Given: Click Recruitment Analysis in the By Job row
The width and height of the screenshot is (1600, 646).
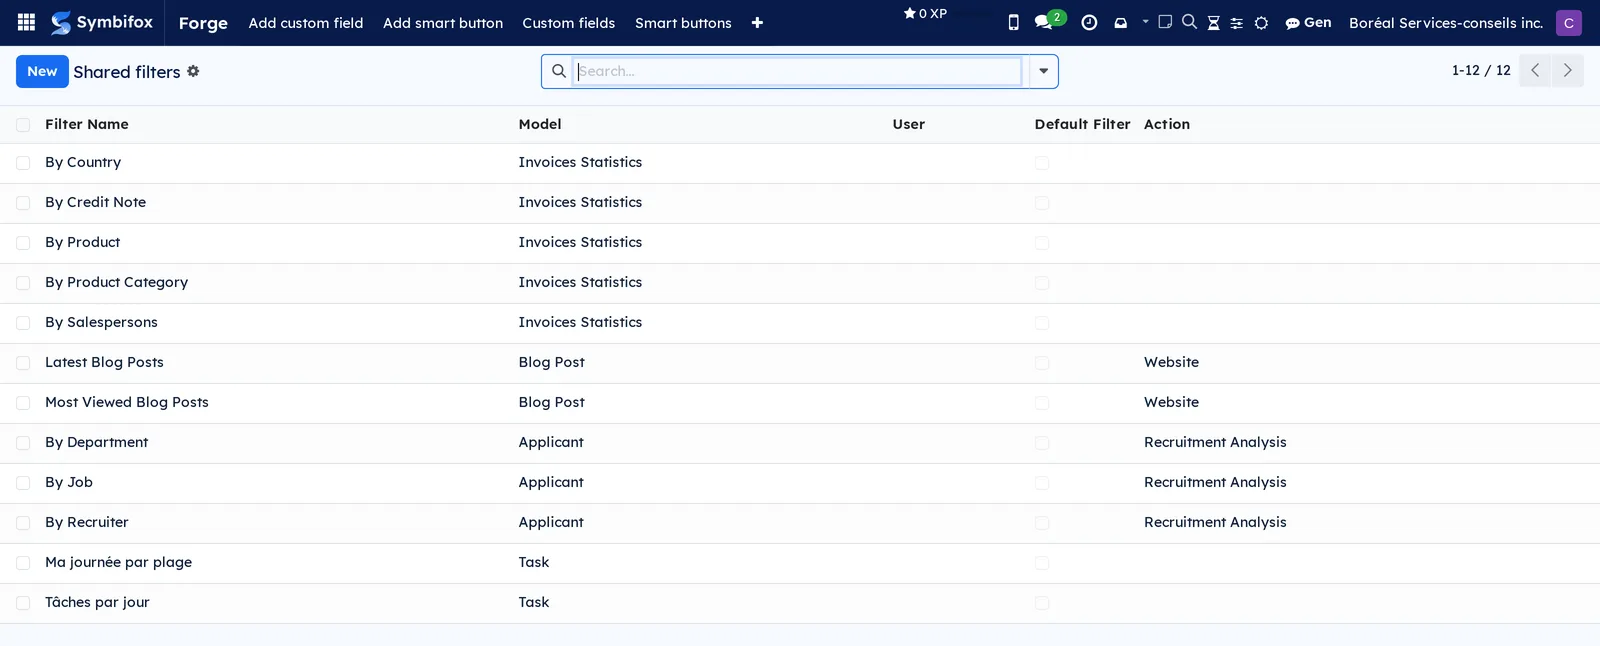Looking at the screenshot, I should [1215, 482].
